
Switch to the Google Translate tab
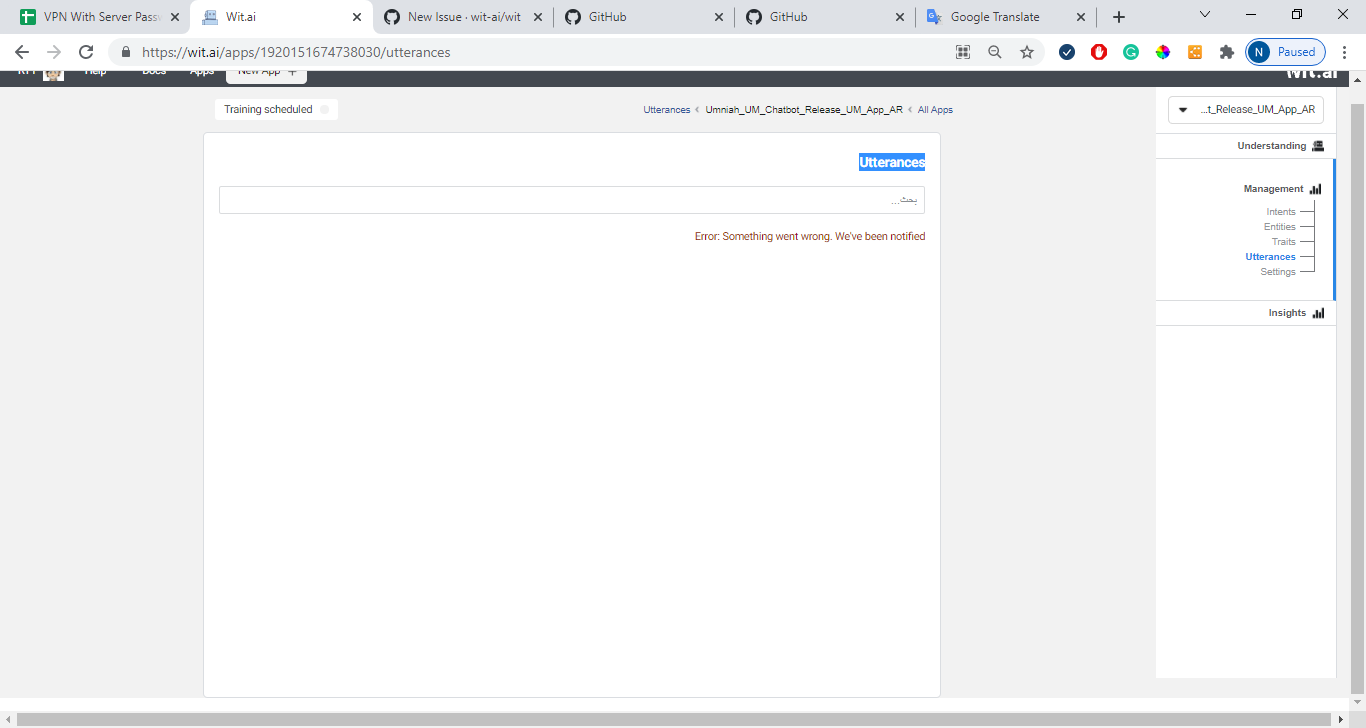994,16
